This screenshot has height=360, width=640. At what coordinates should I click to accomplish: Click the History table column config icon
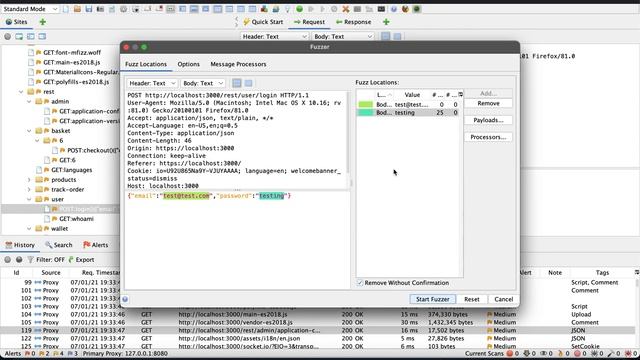637,272
